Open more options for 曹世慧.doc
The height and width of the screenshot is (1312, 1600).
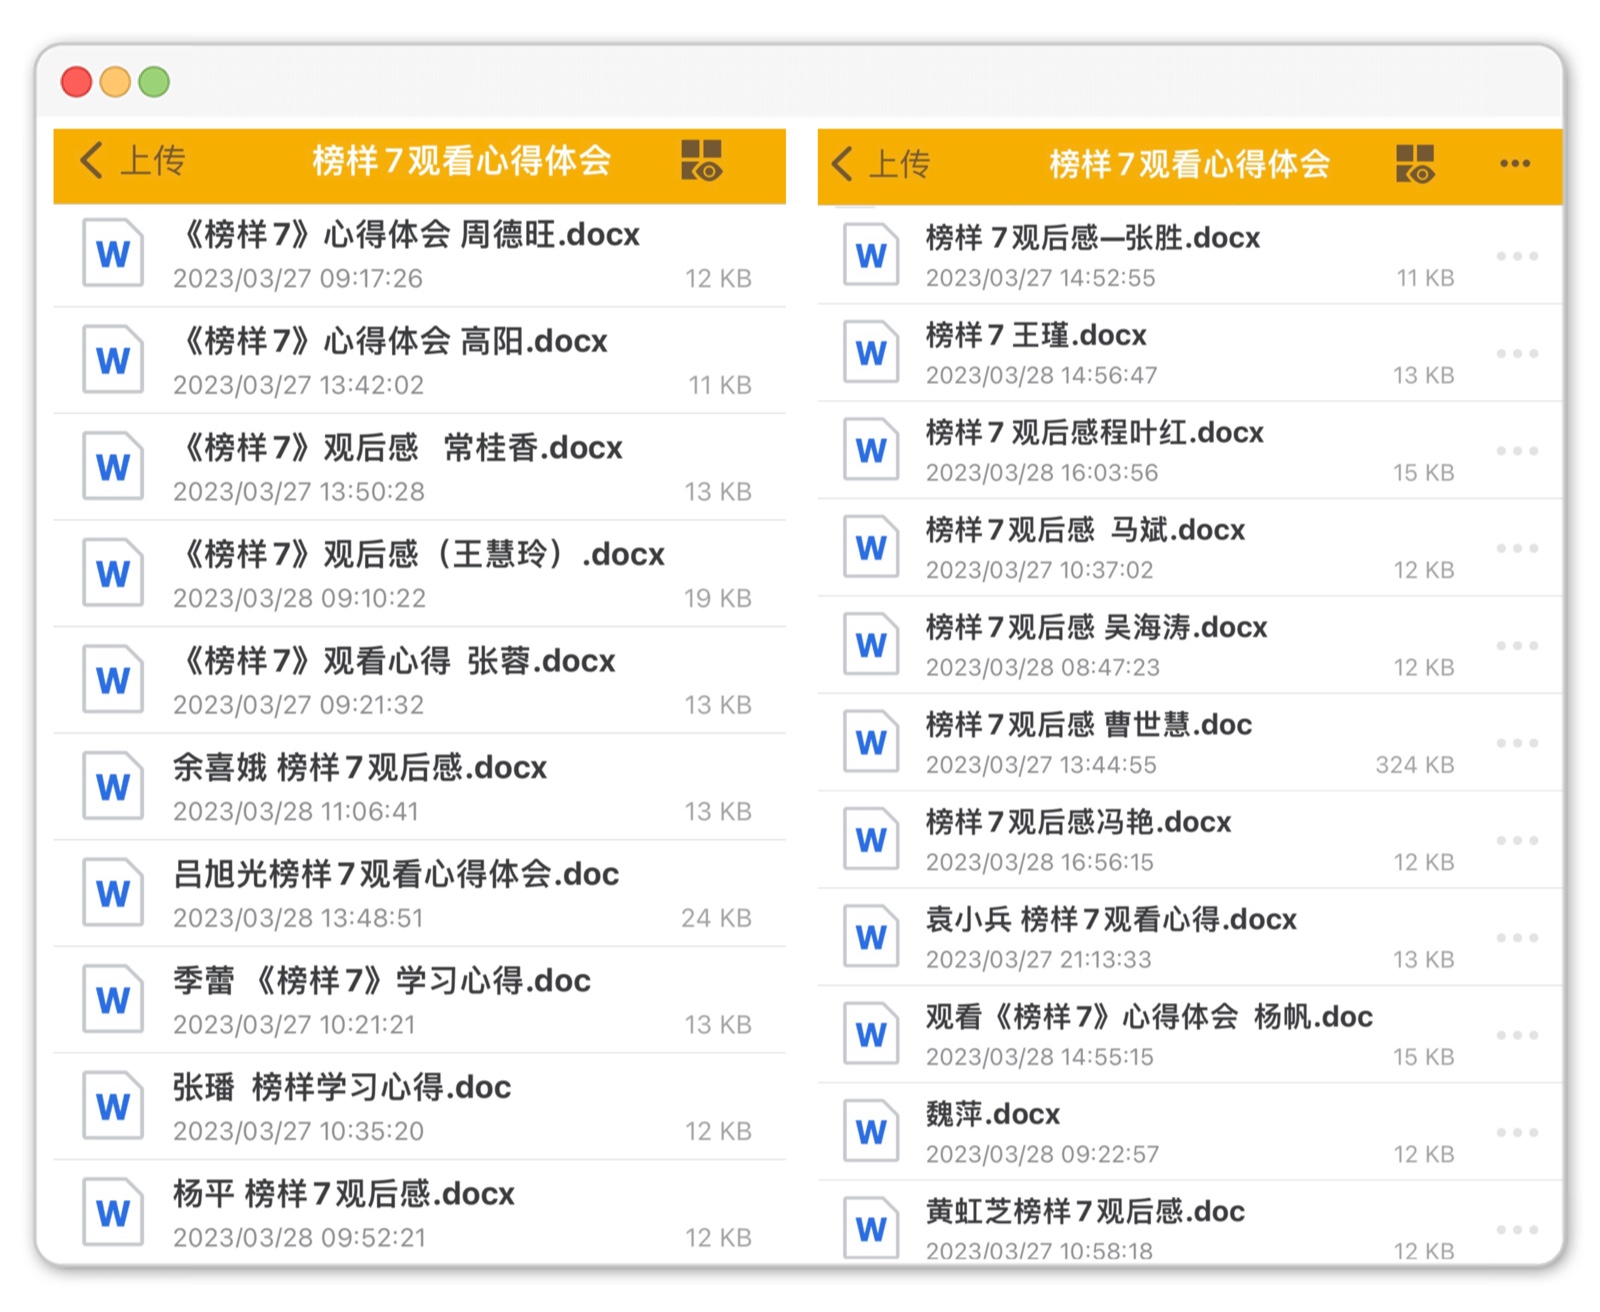click(1517, 743)
